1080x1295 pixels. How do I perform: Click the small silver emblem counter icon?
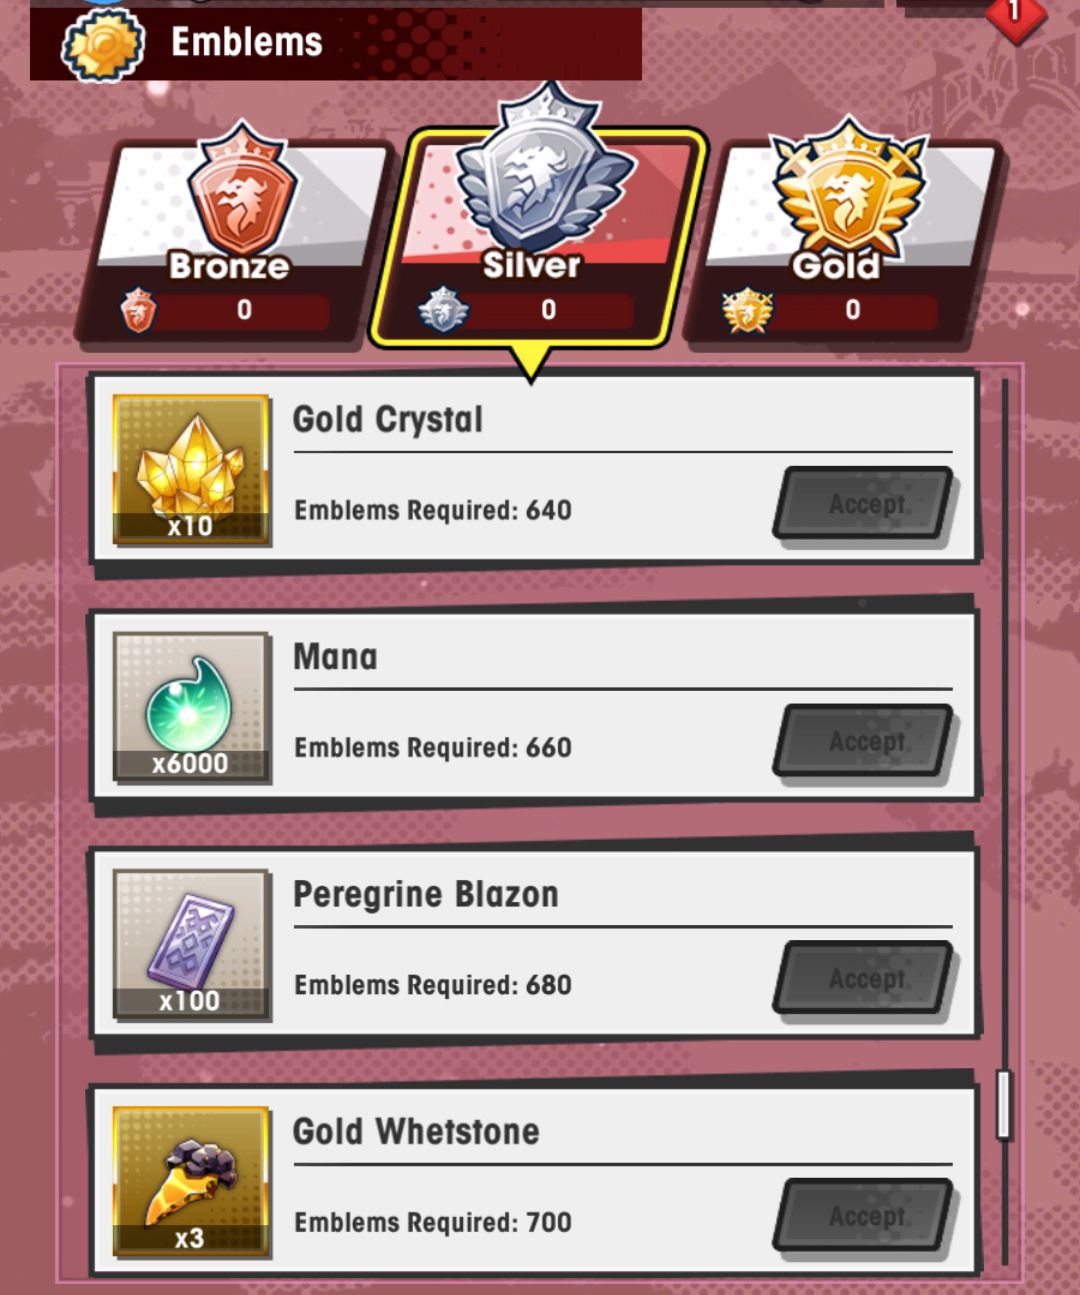coord(443,310)
